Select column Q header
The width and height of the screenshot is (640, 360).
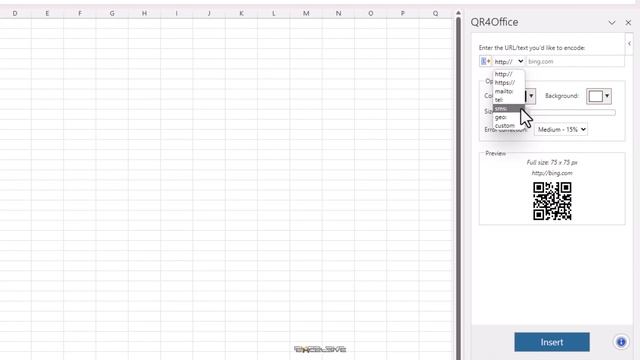[x=436, y=13]
